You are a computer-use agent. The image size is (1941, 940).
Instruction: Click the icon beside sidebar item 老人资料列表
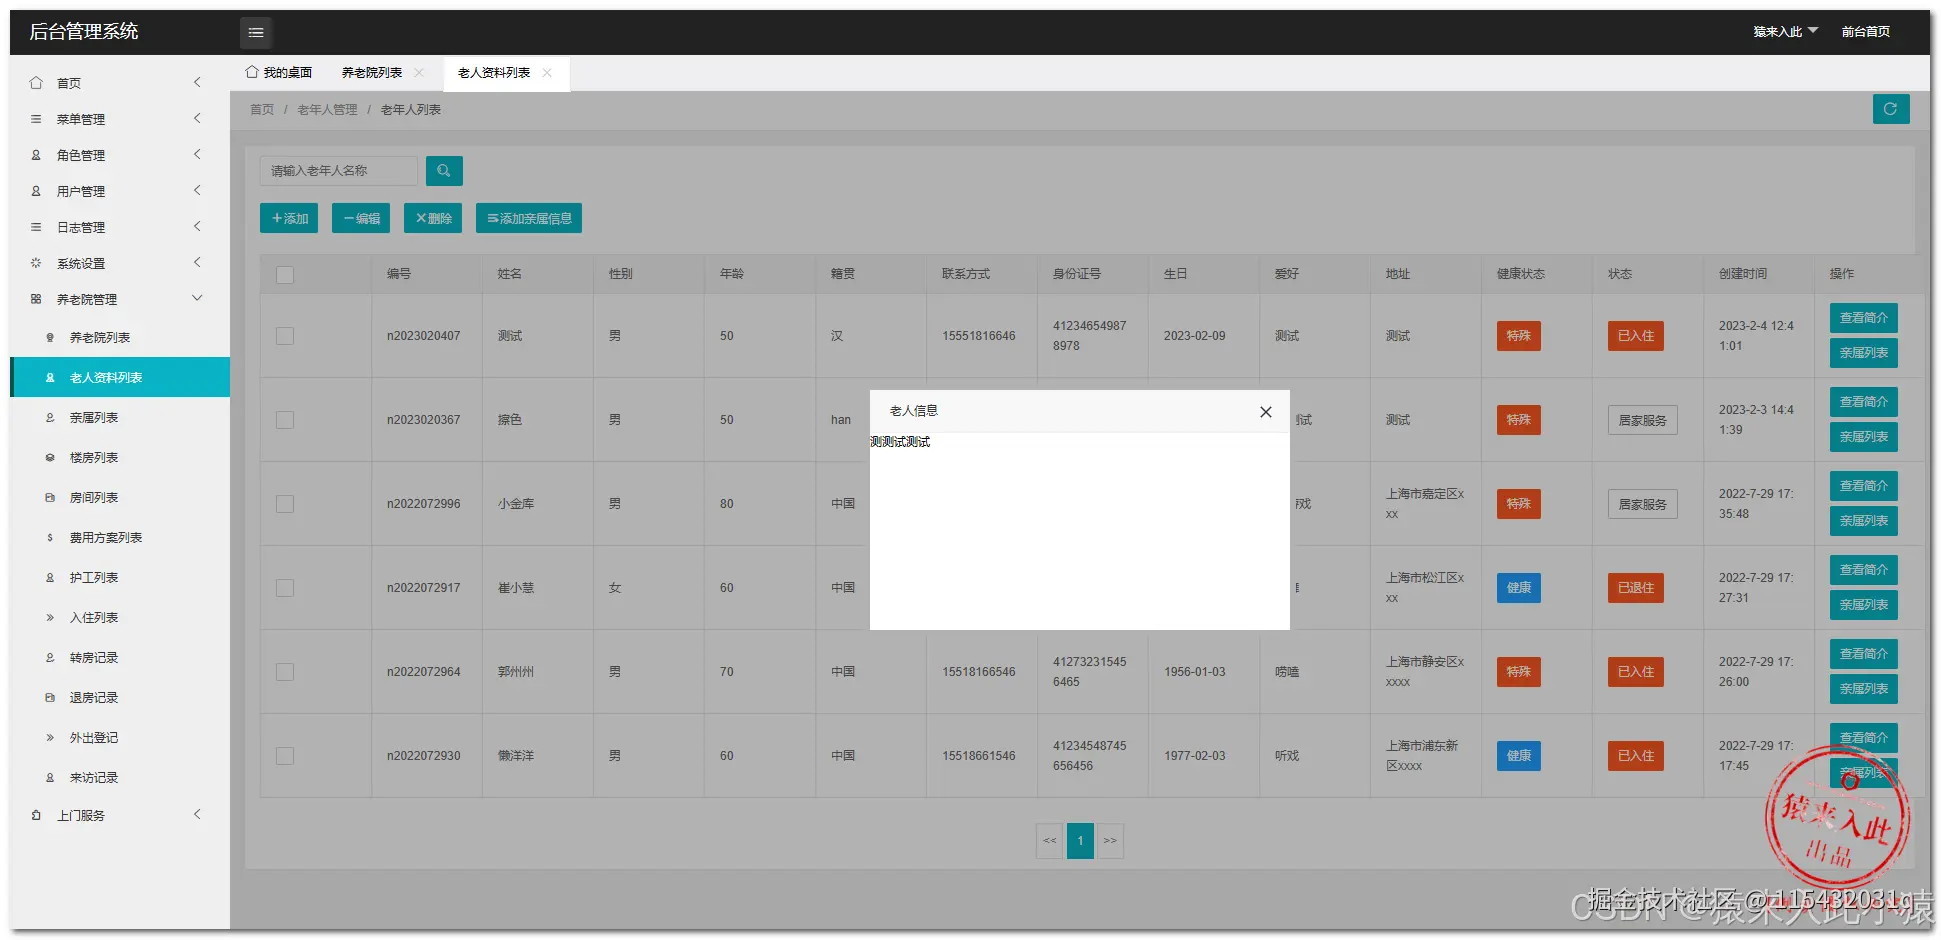pos(50,378)
